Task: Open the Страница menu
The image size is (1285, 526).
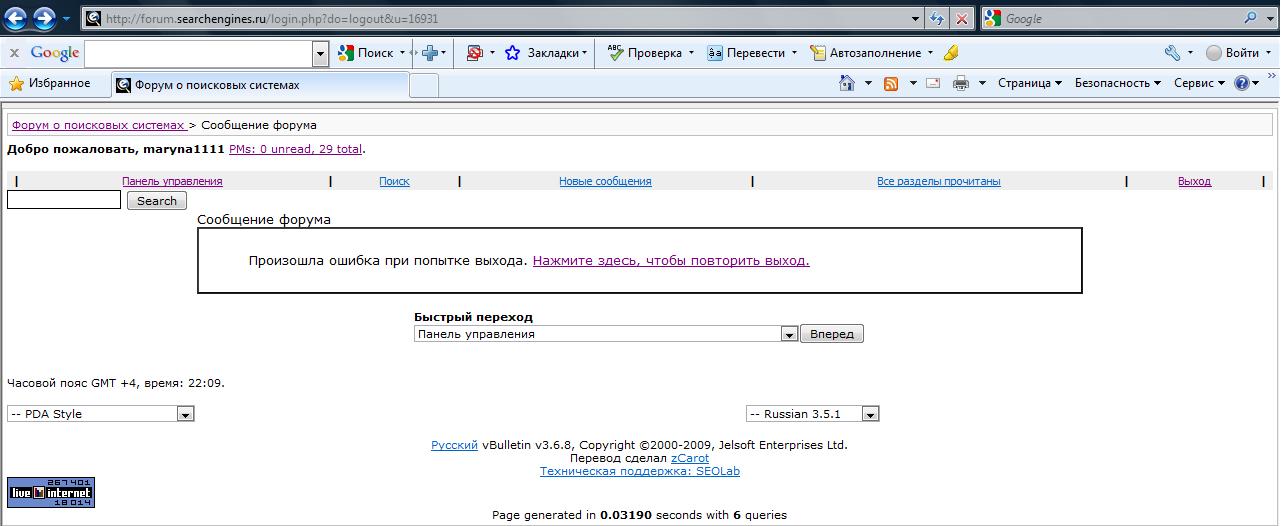Action: click(x=1029, y=84)
